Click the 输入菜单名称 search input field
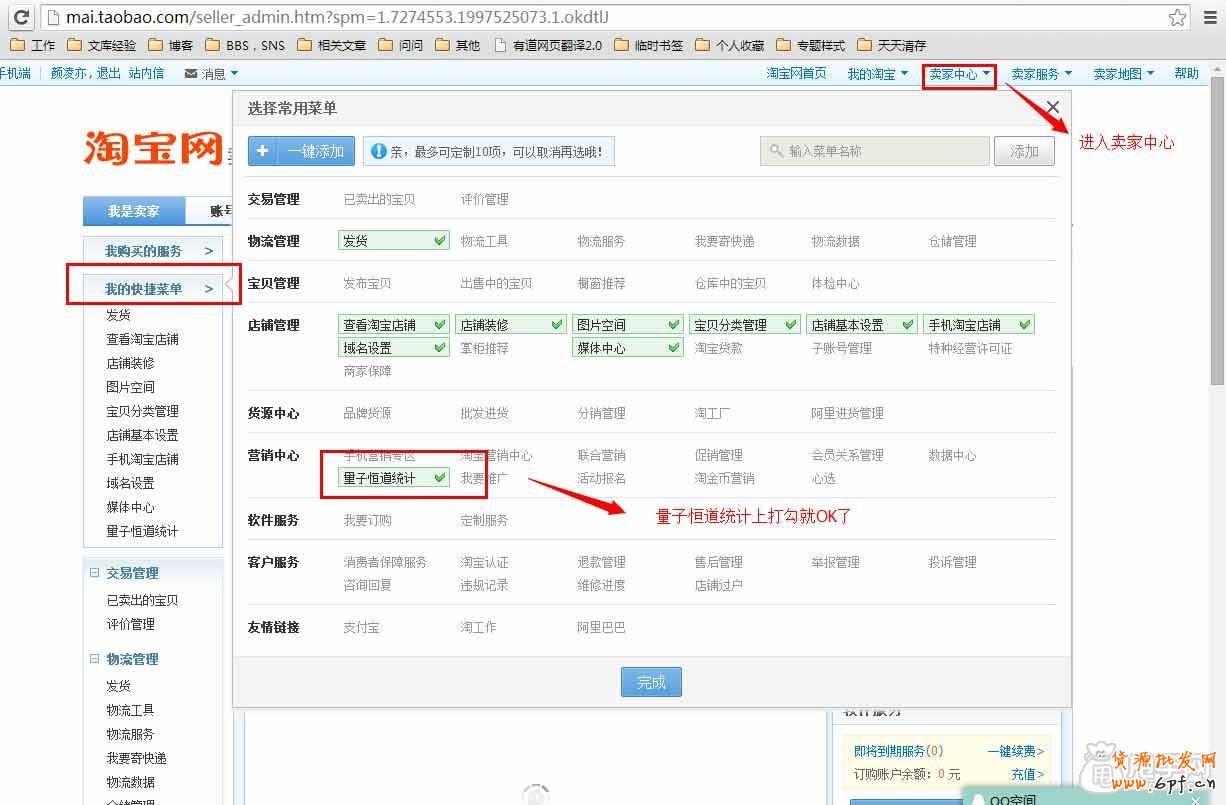Screen dimensions: 1226x805 coord(880,150)
